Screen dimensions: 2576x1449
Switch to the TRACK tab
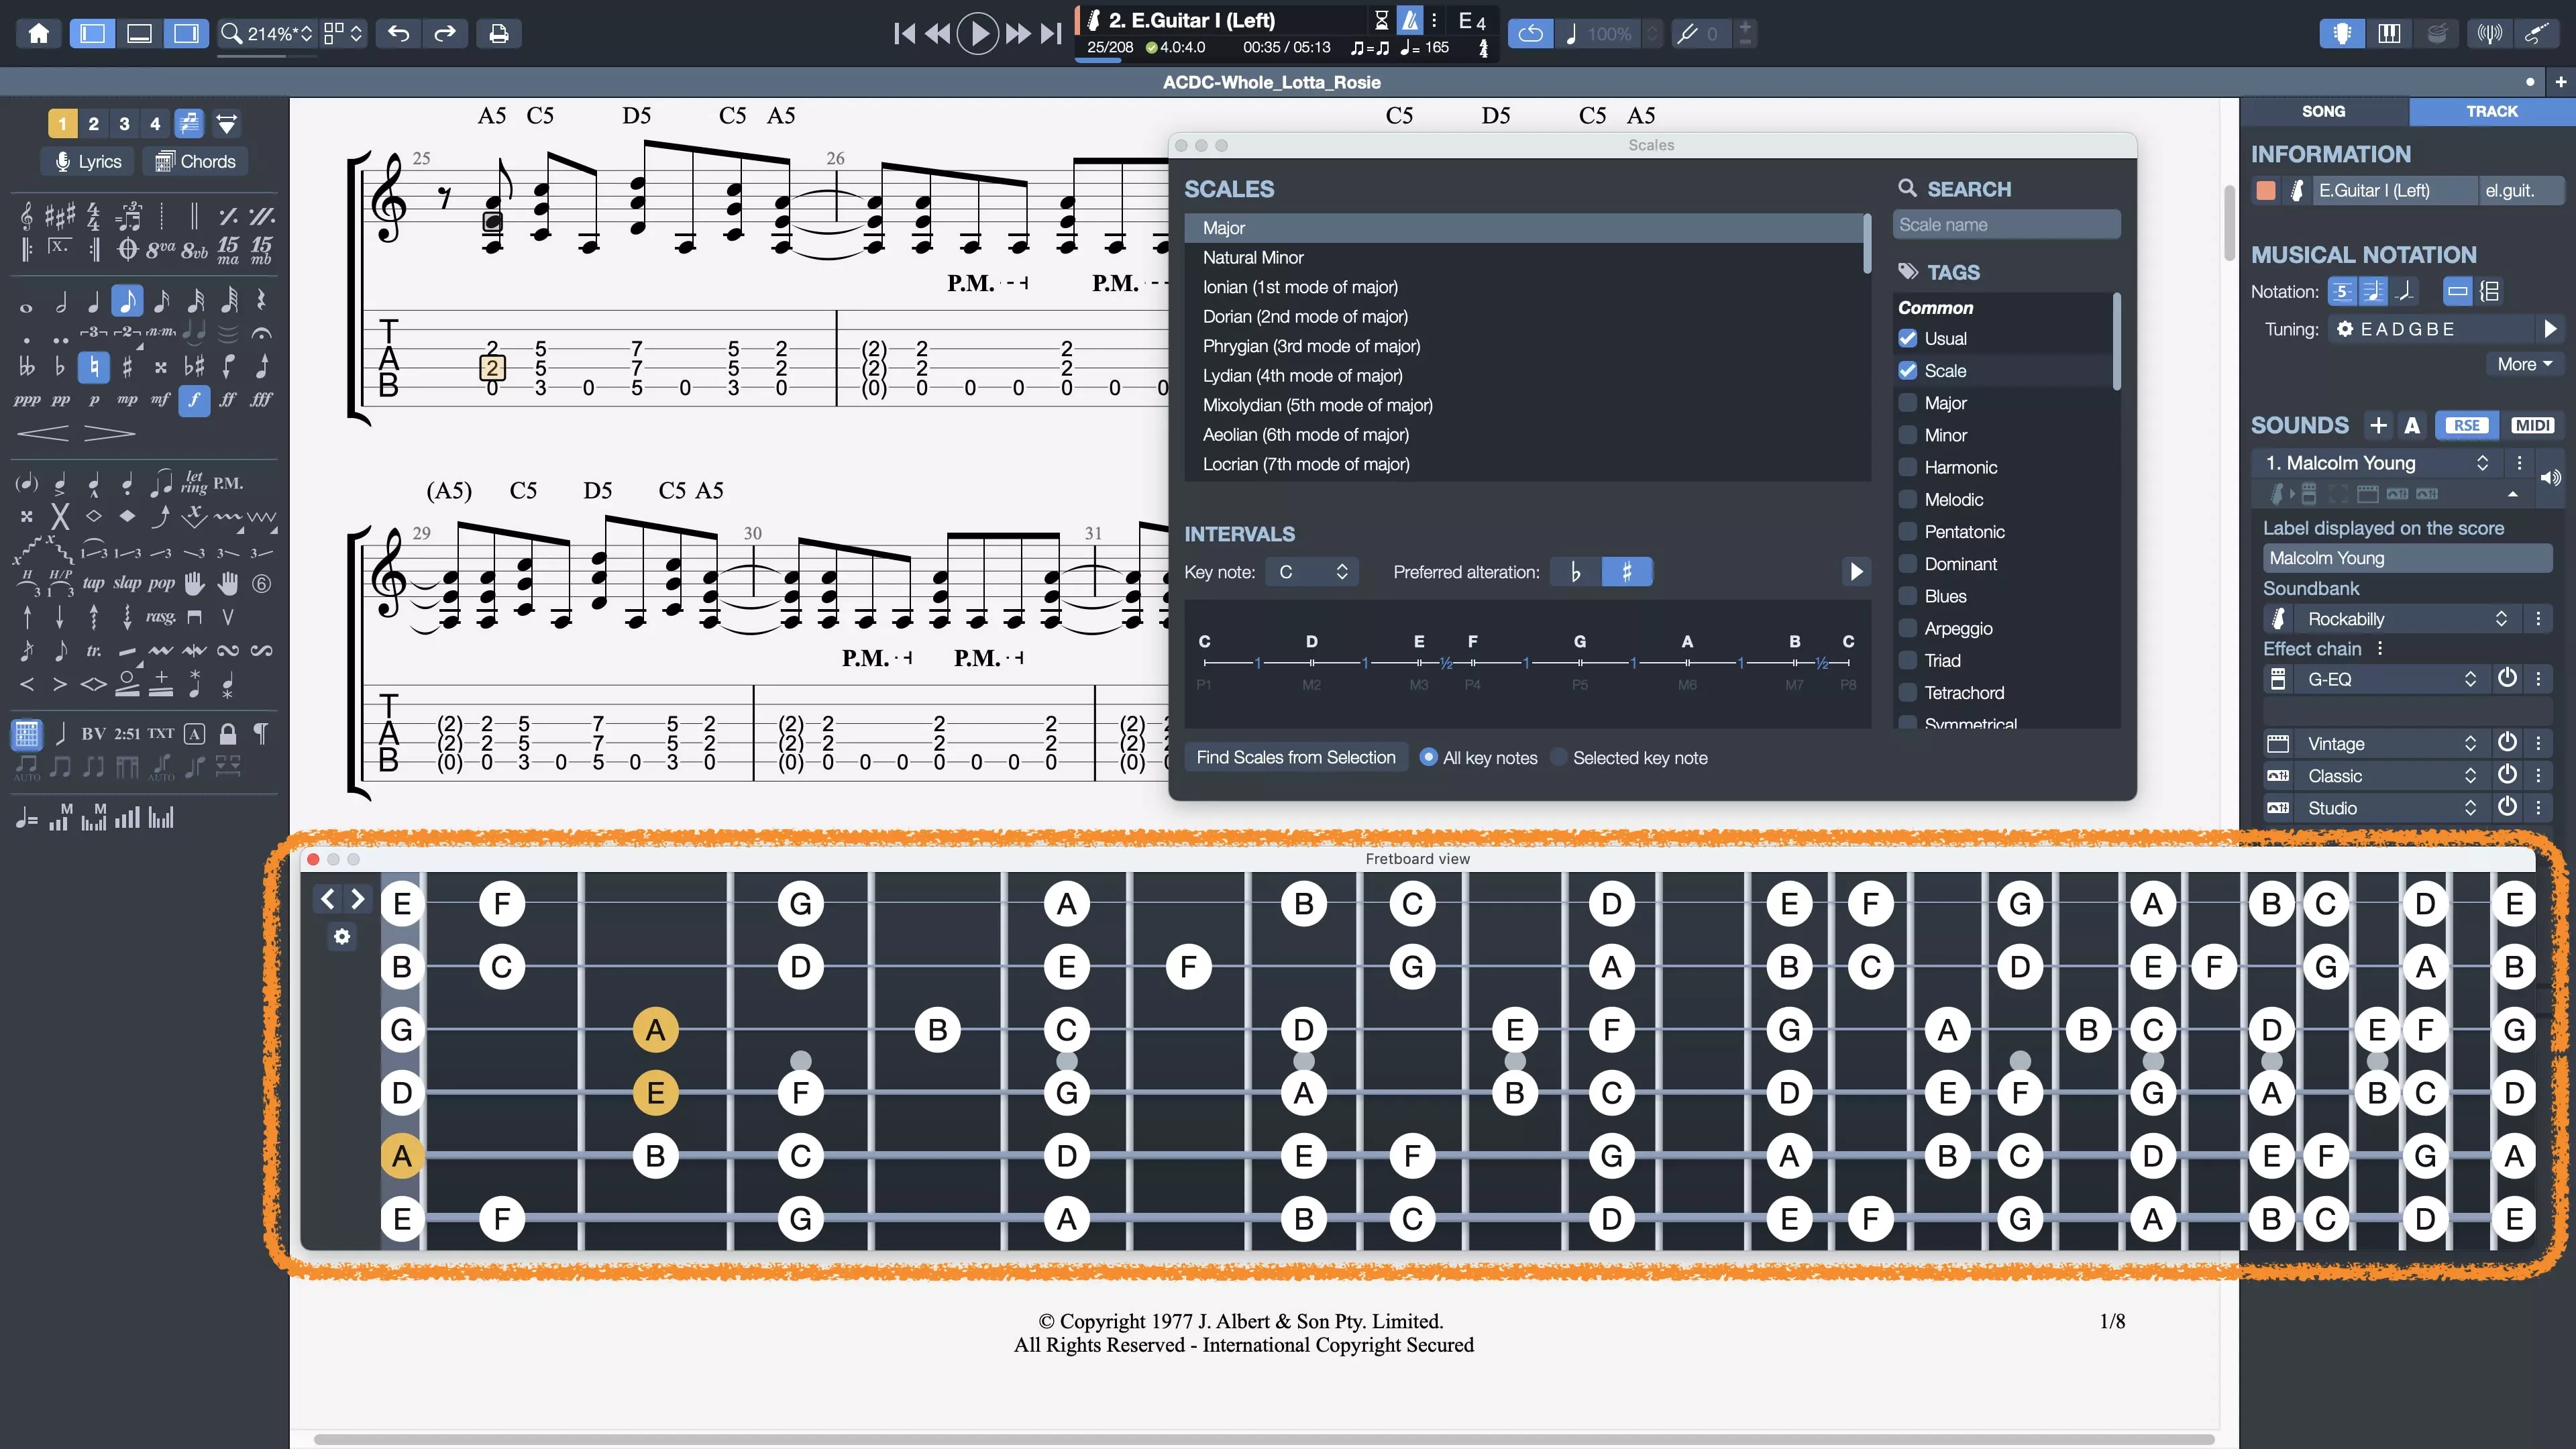coord(2491,111)
